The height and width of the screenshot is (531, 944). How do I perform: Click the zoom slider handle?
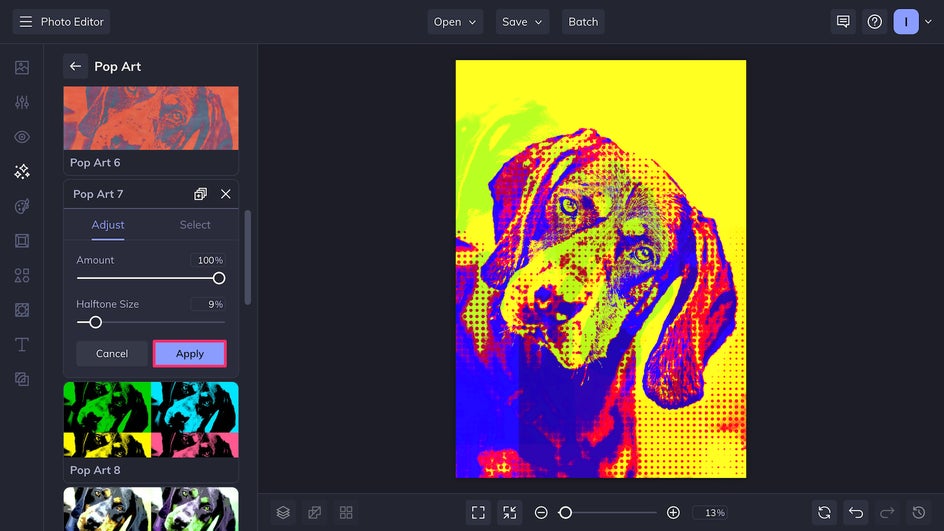tap(565, 512)
